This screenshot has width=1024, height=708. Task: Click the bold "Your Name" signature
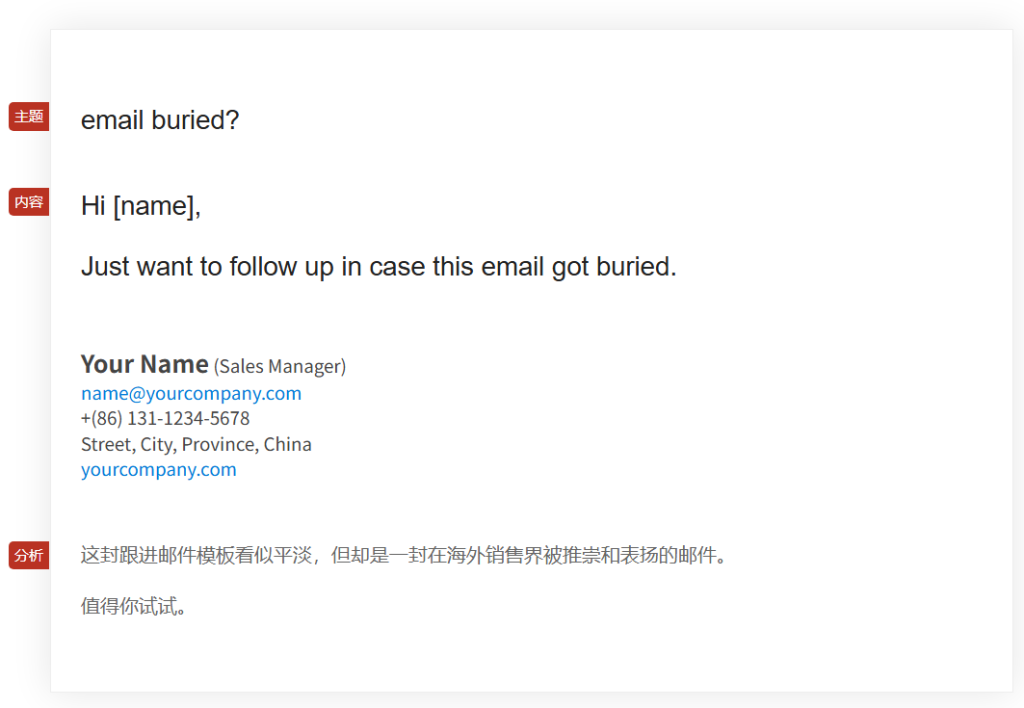144,364
